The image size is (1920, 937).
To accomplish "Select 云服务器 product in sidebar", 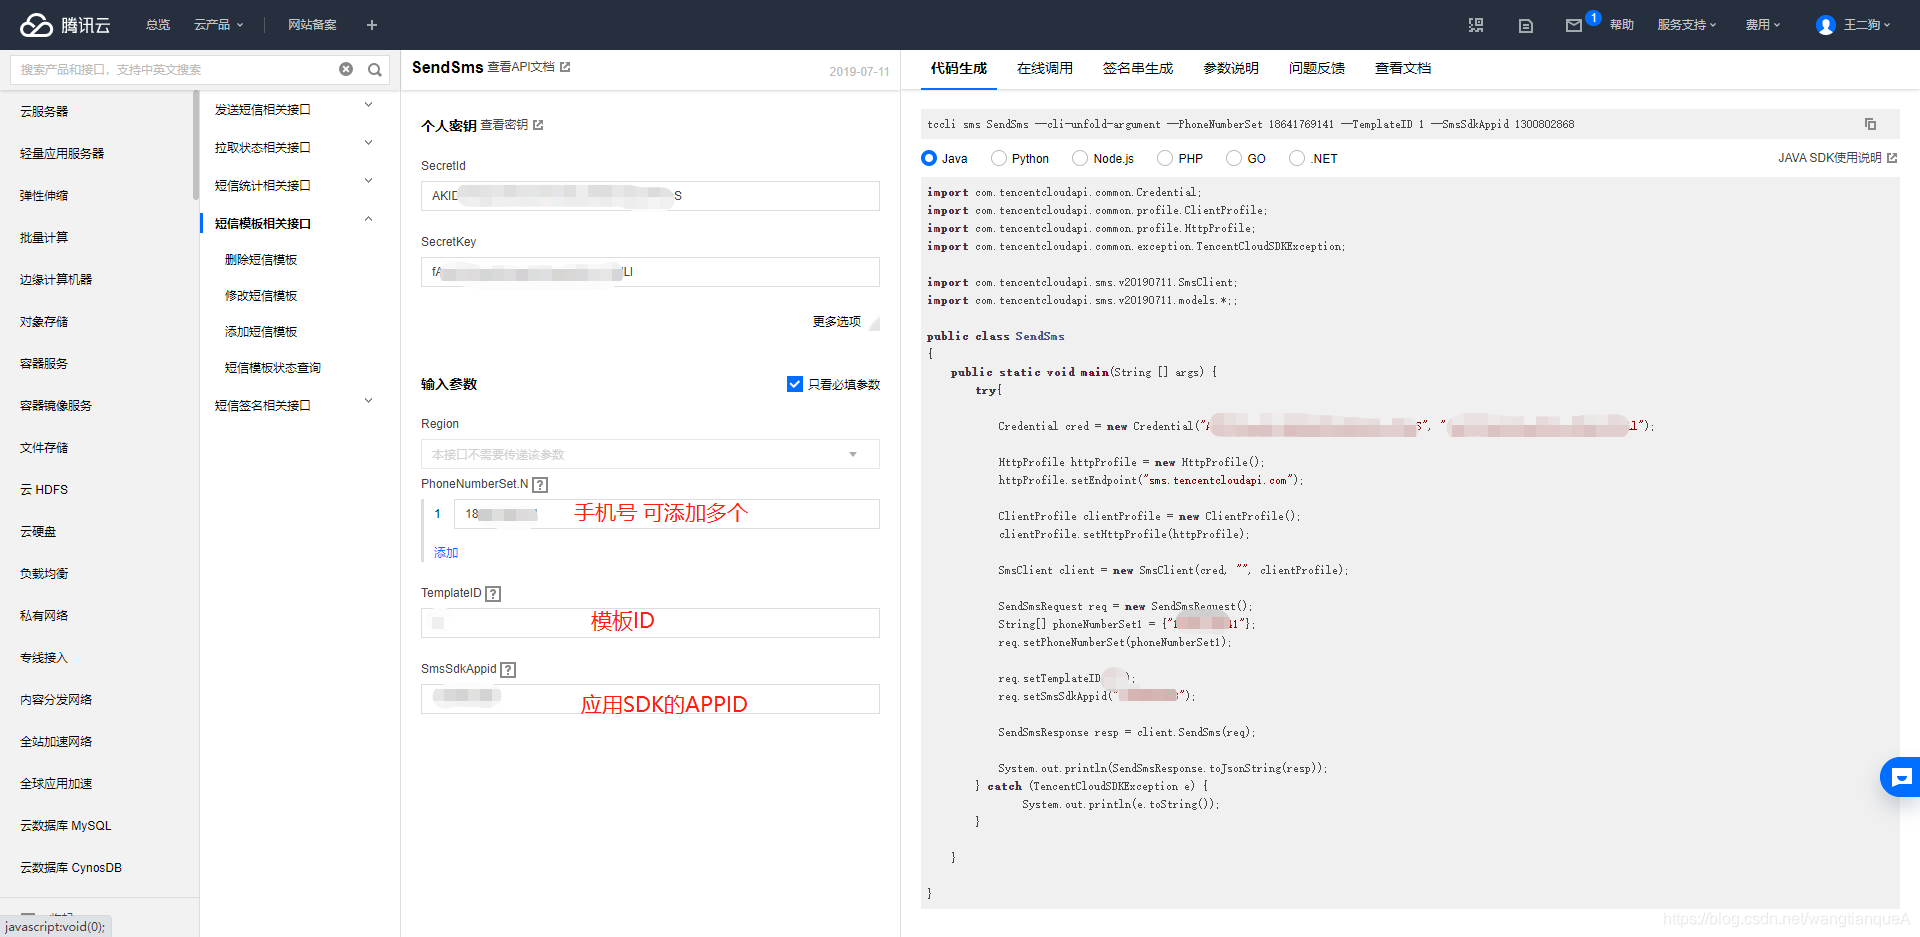I will [44, 112].
